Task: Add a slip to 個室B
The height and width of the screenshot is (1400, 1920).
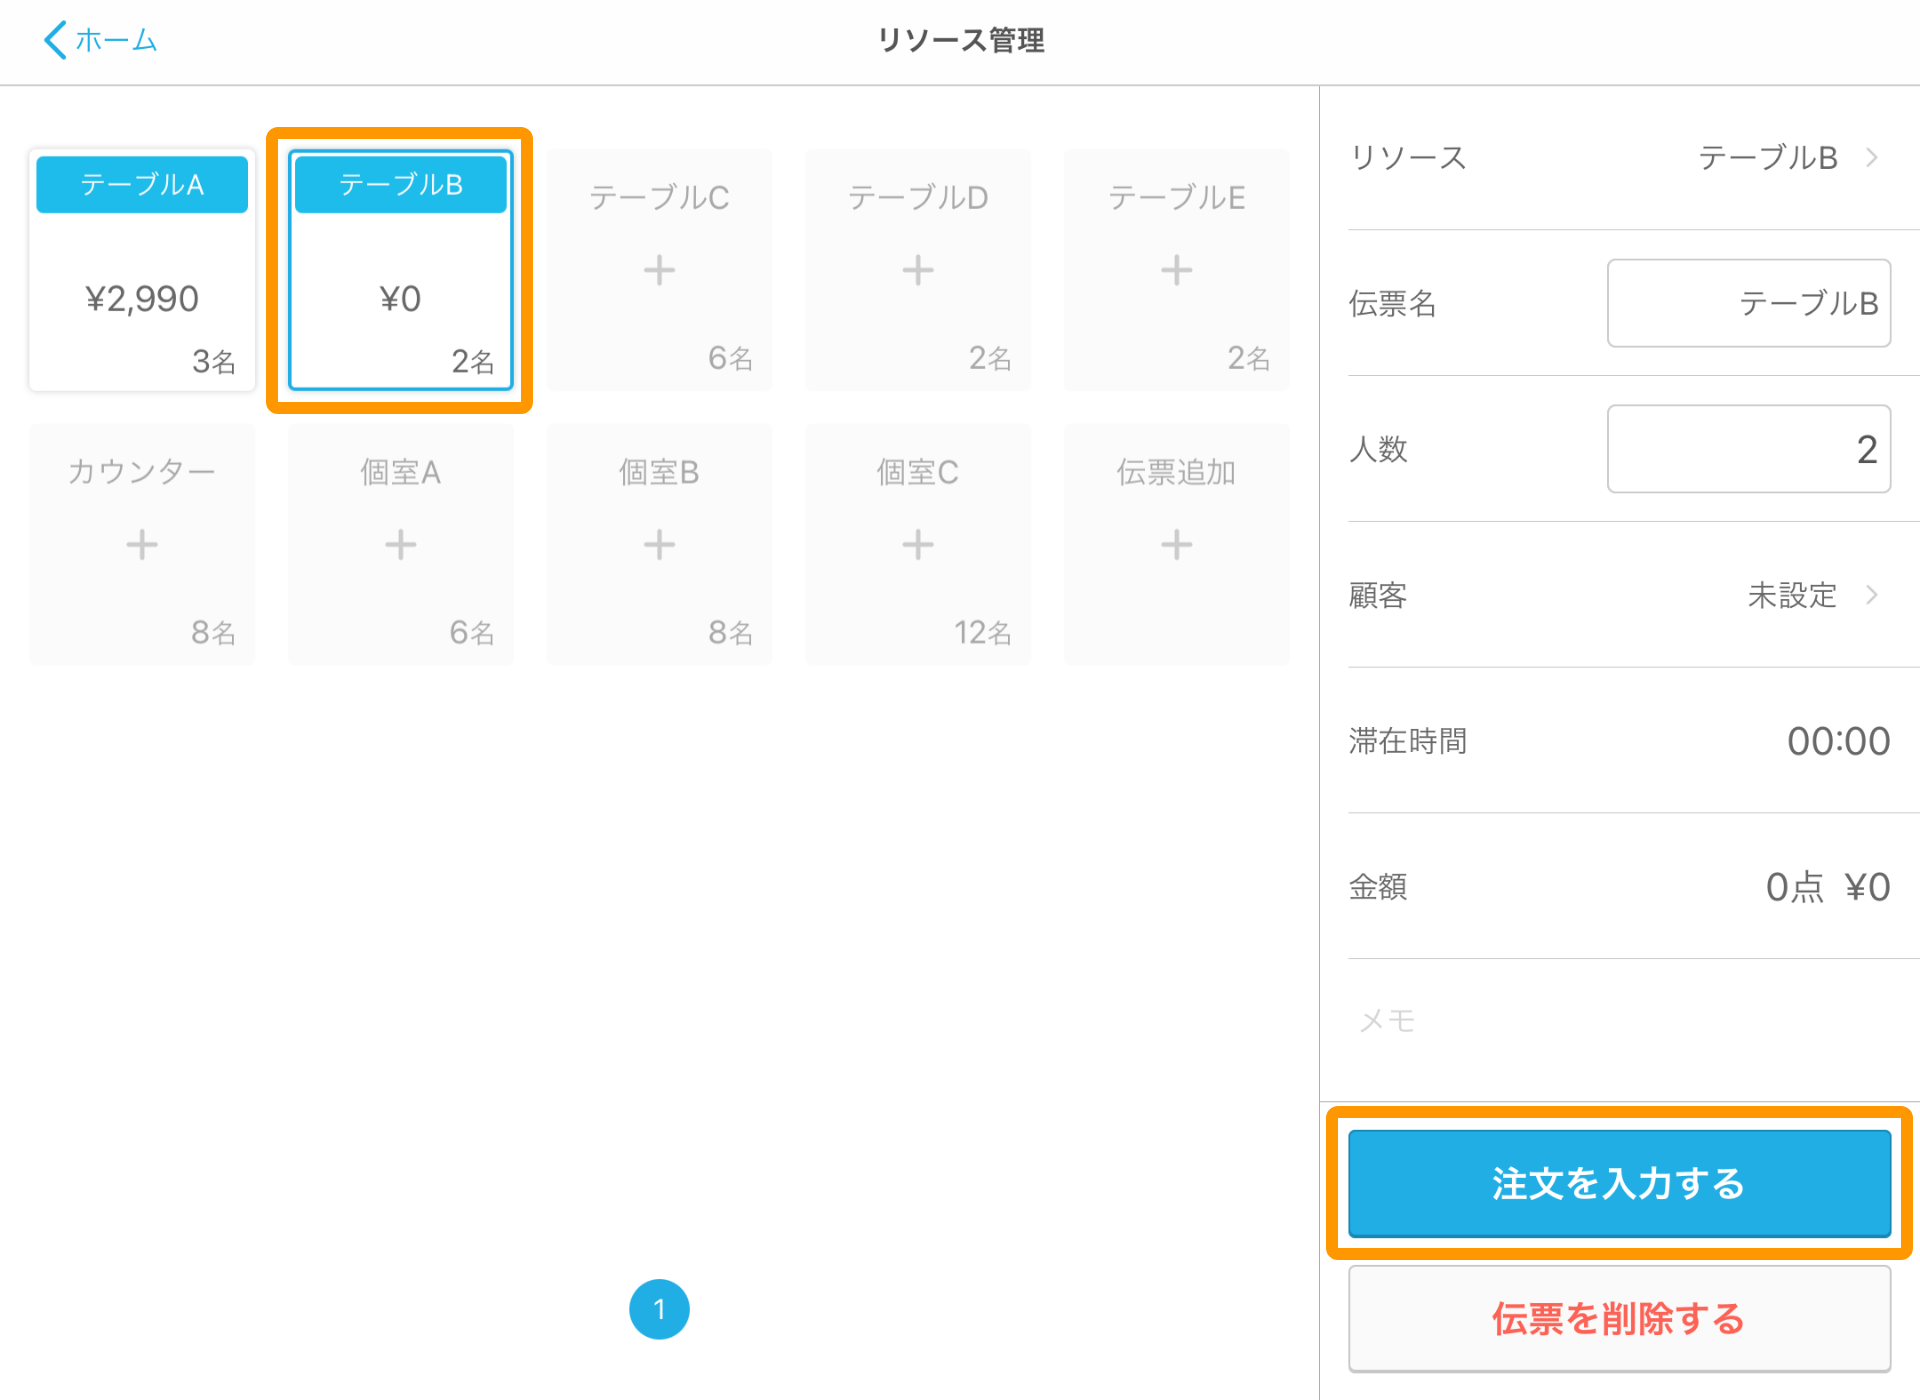Action: [658, 544]
